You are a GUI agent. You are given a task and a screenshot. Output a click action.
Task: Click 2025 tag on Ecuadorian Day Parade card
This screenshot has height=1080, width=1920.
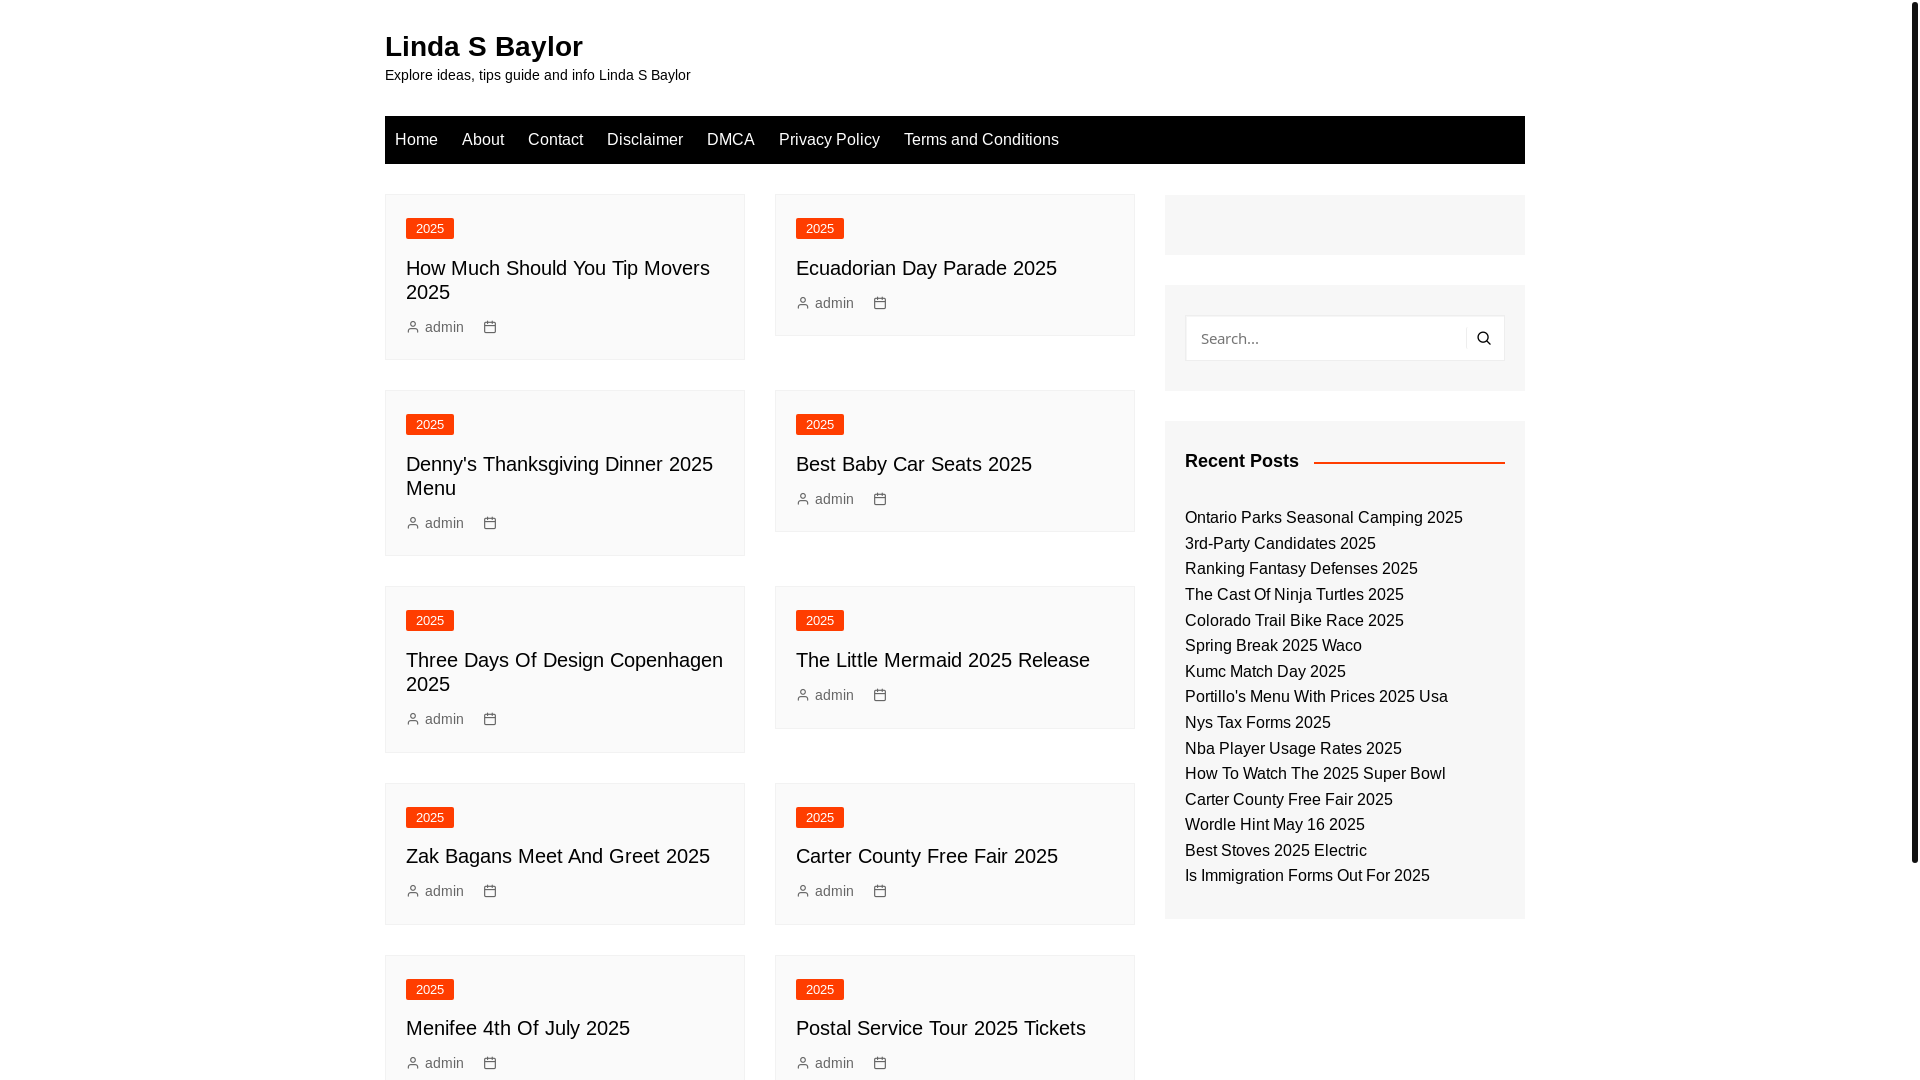(820, 229)
